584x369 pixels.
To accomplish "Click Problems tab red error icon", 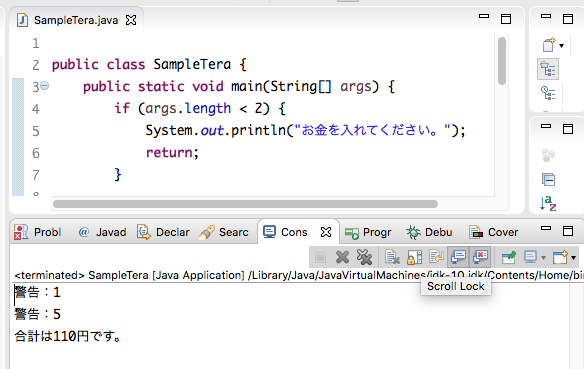I will (x=21, y=232).
